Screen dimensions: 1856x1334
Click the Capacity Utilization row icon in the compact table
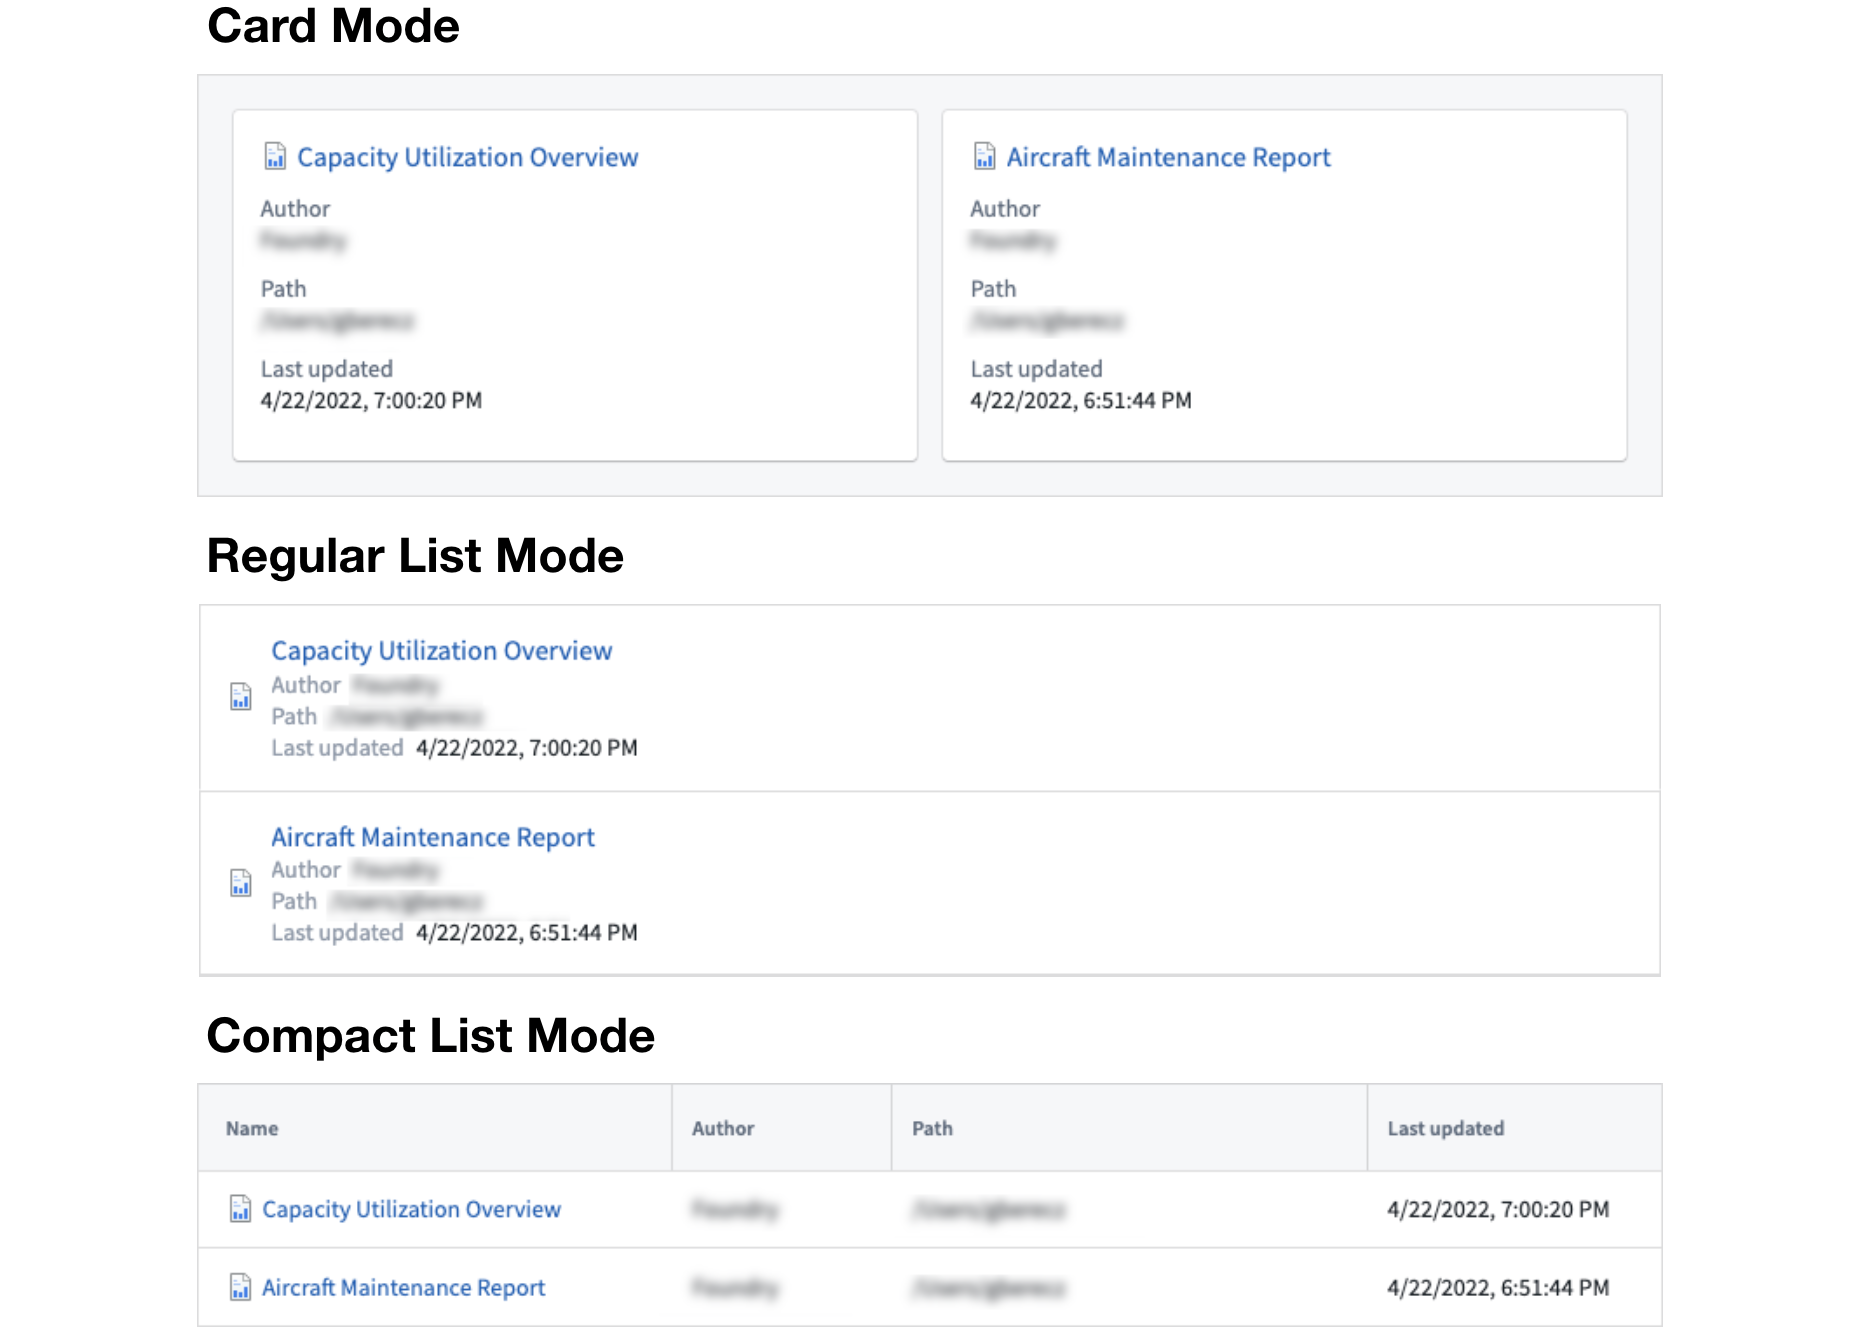[240, 1208]
